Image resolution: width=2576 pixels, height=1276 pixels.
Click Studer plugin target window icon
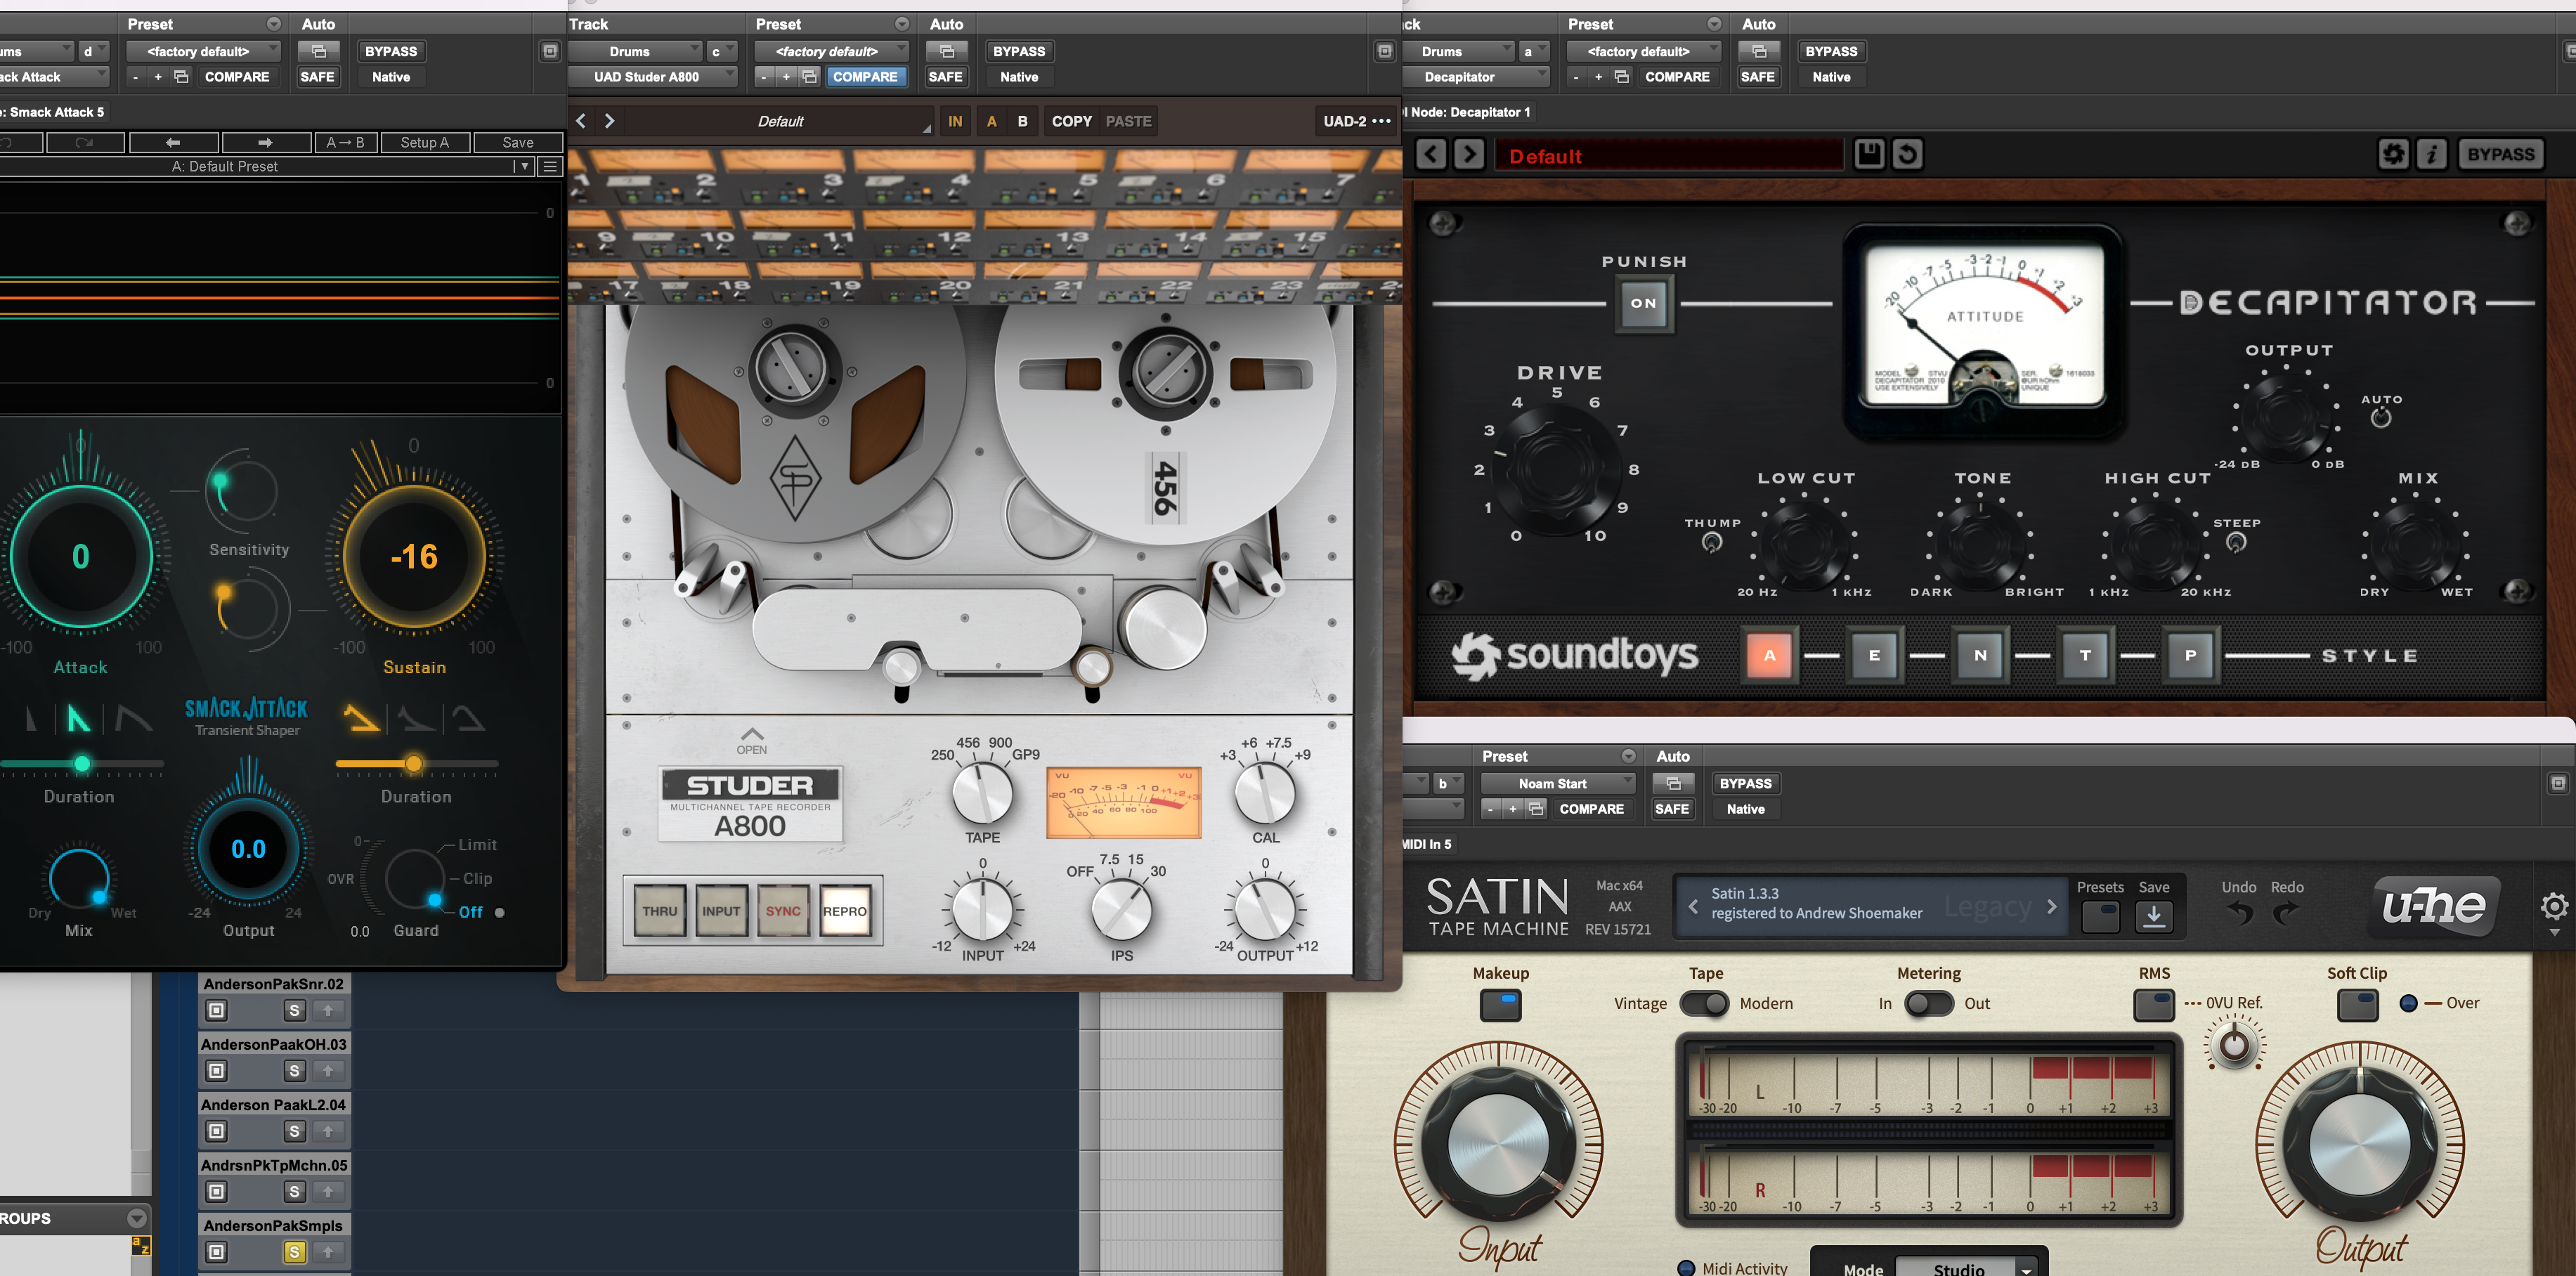pos(1384,51)
